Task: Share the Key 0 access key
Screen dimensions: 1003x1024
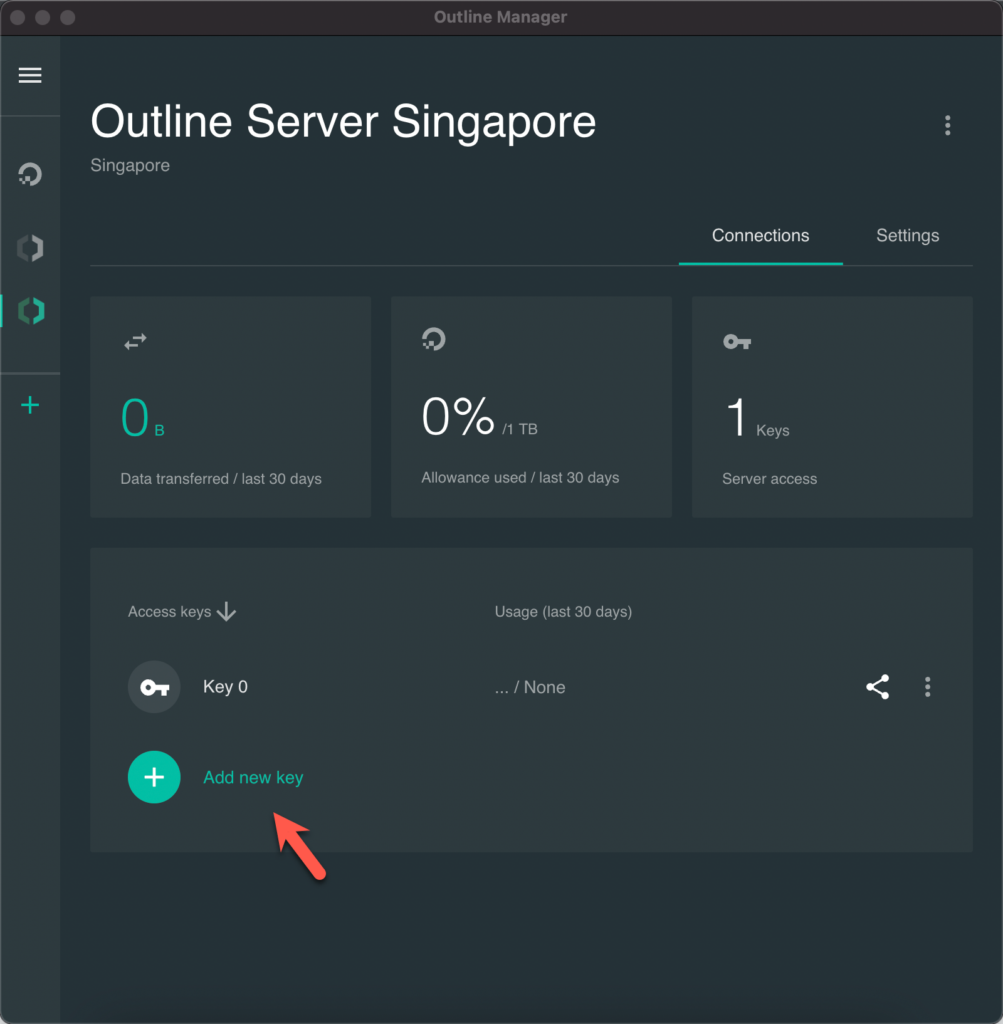Action: 877,687
